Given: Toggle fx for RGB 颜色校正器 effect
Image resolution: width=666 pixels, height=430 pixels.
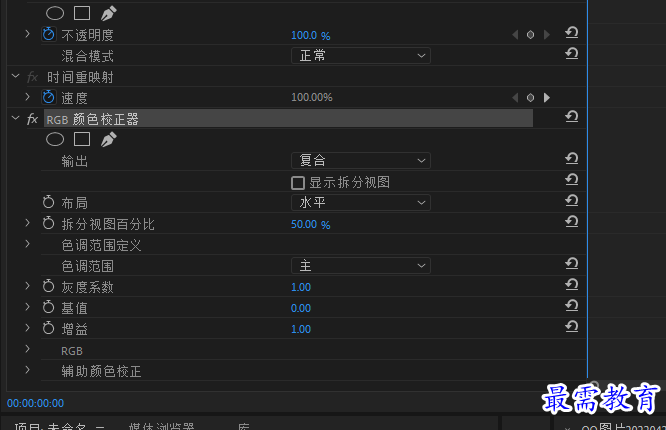Looking at the screenshot, I should [32, 119].
